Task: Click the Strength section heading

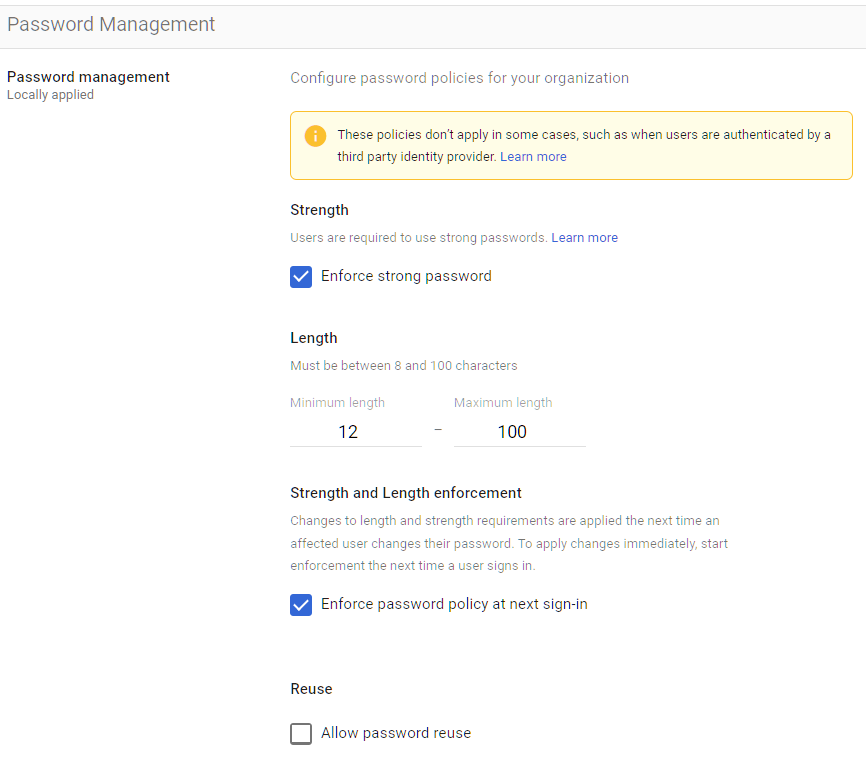Action: coord(319,210)
